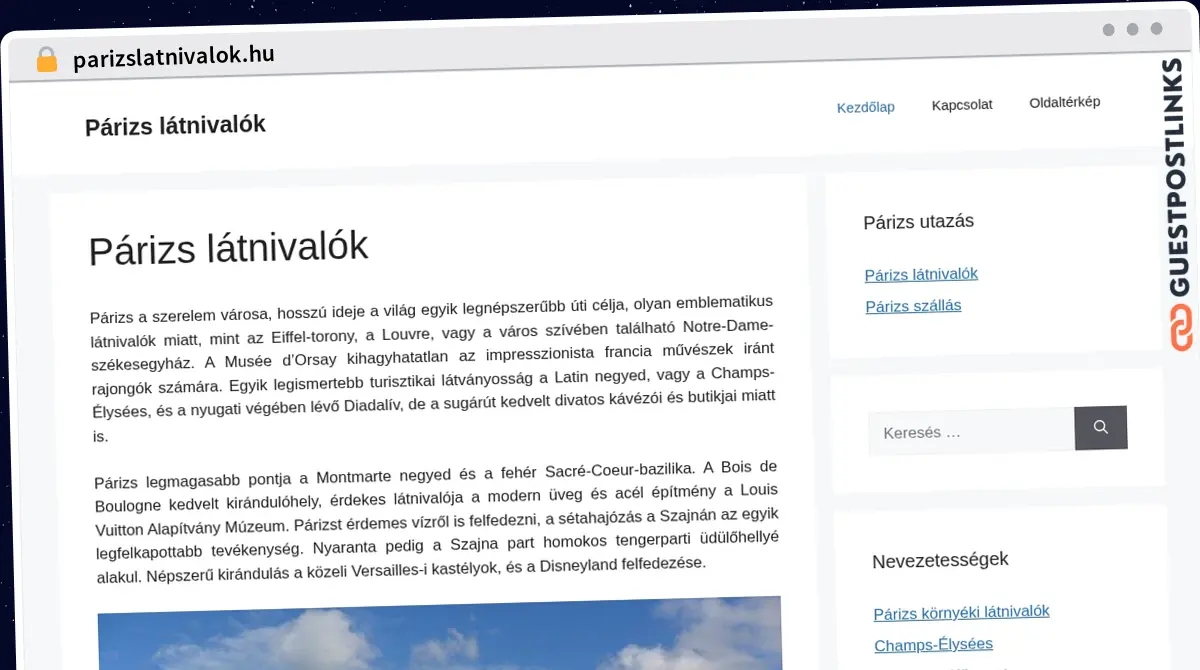Click the blue sky photo below the article
The height and width of the screenshot is (670, 1200).
point(440,634)
